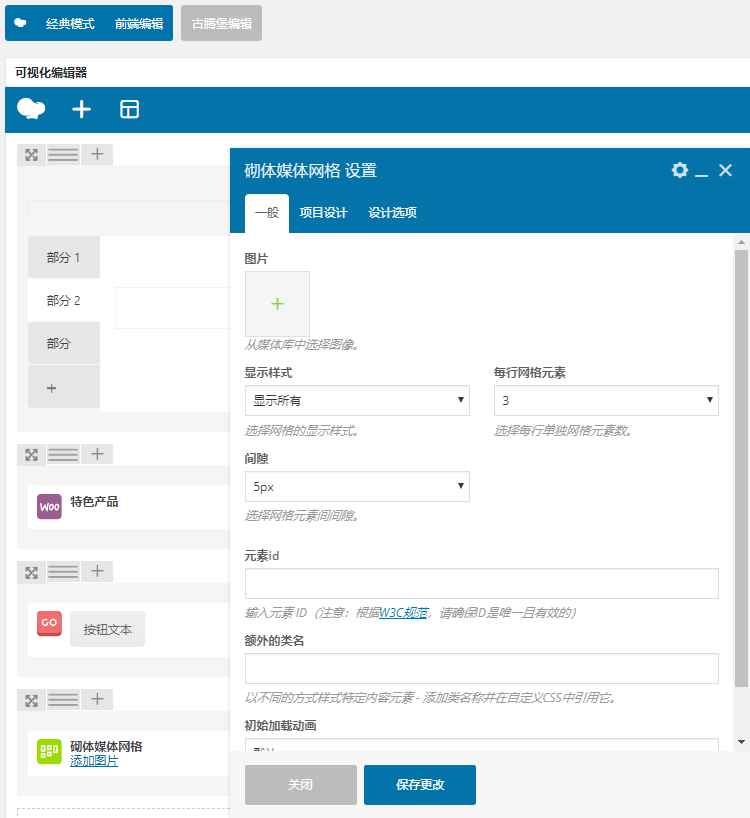Click into the 元素id input field
750x818 pixels.
(481, 583)
